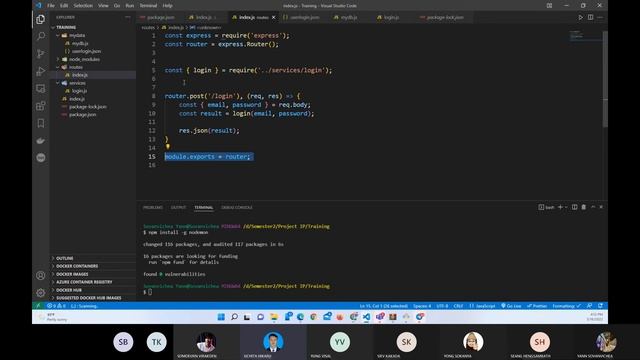Click Ln 15, Col 1 cursor position
This screenshot has width=640, height=360.
click(x=384, y=306)
